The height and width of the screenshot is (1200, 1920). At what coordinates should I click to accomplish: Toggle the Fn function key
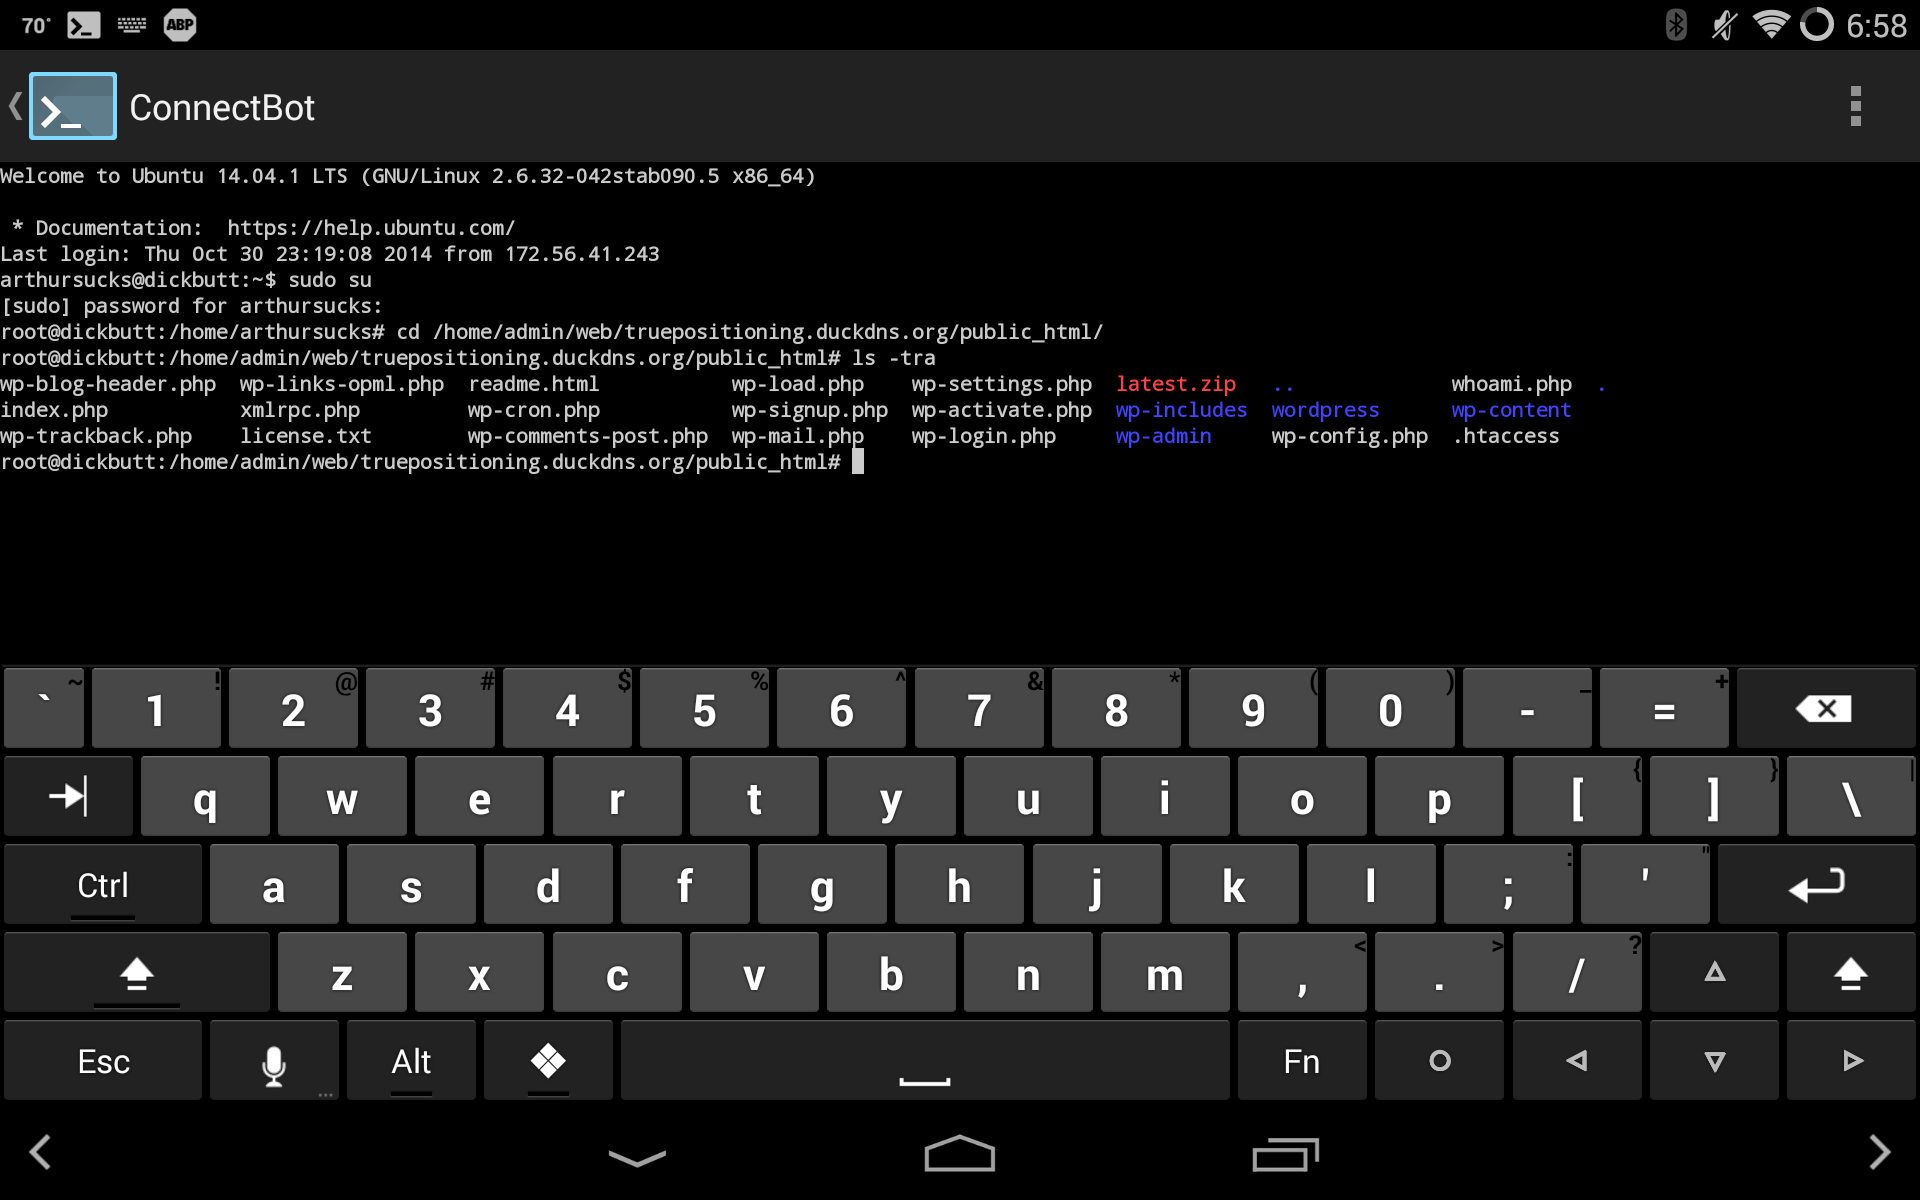pos(1302,1061)
